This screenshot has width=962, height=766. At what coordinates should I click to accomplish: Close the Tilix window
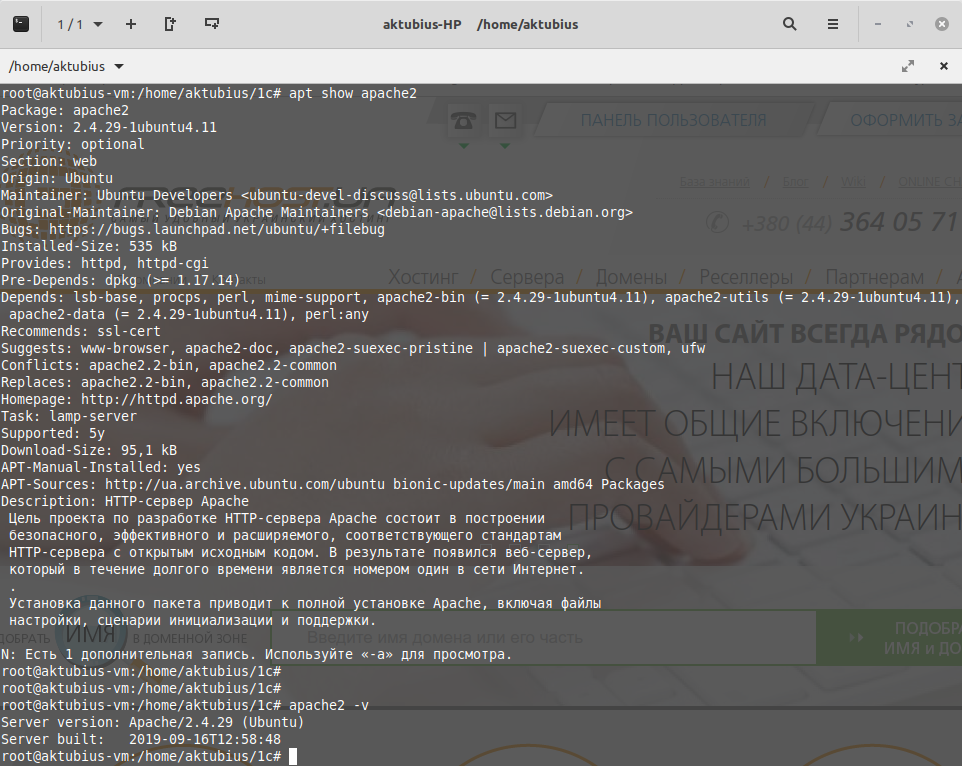click(x=941, y=23)
